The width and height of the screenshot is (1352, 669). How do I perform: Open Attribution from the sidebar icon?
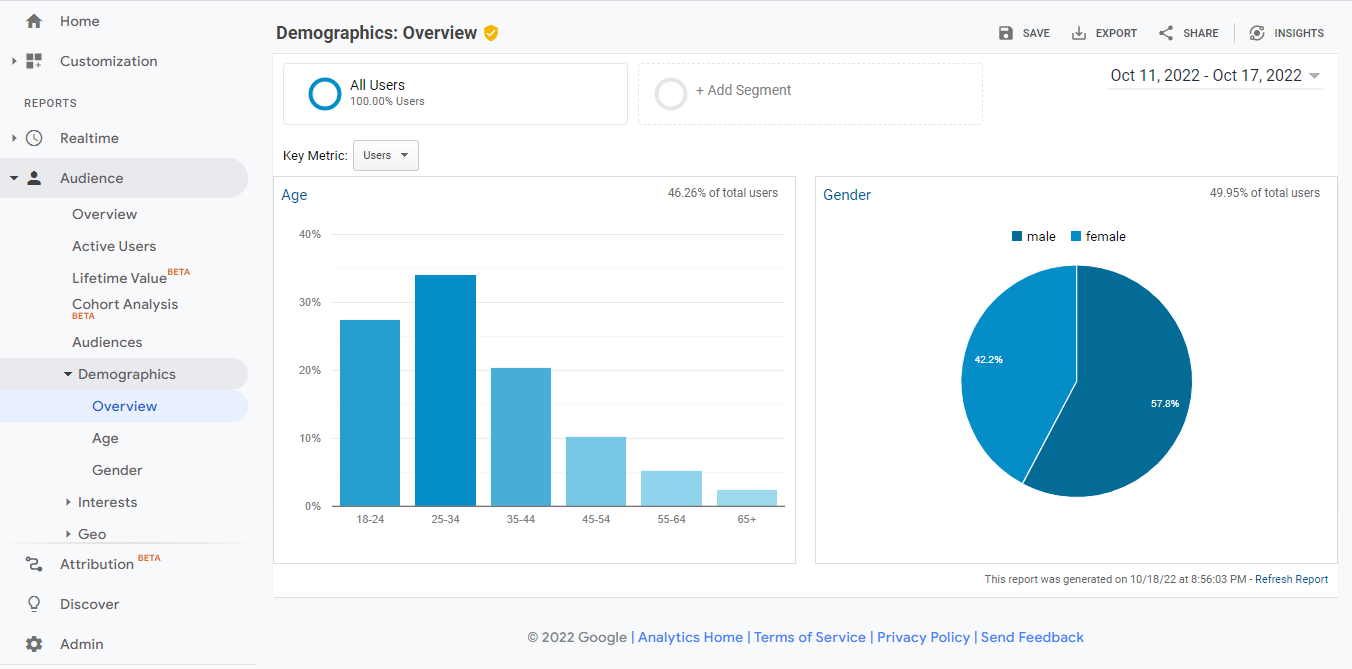[33, 563]
